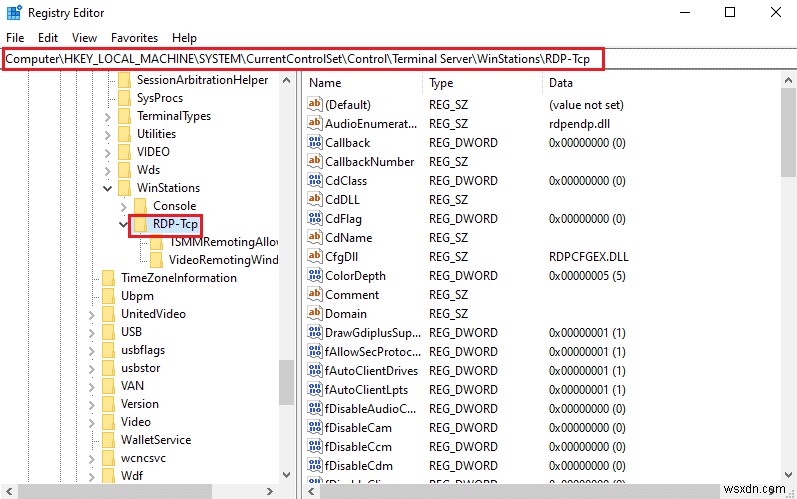Expand the TerminalTypes key

(107, 117)
